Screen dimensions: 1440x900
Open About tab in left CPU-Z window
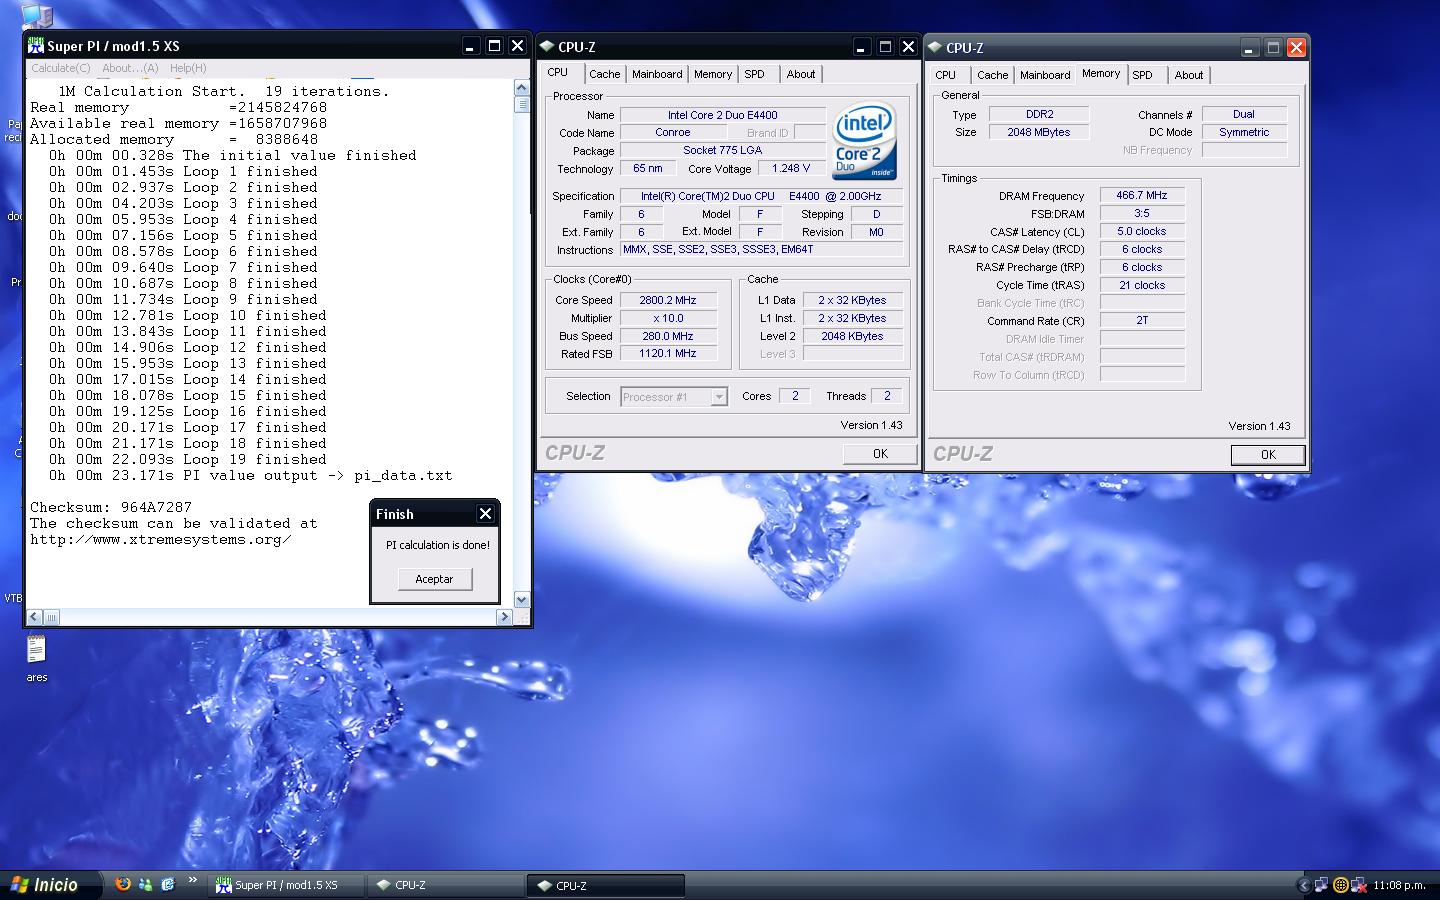click(x=801, y=74)
